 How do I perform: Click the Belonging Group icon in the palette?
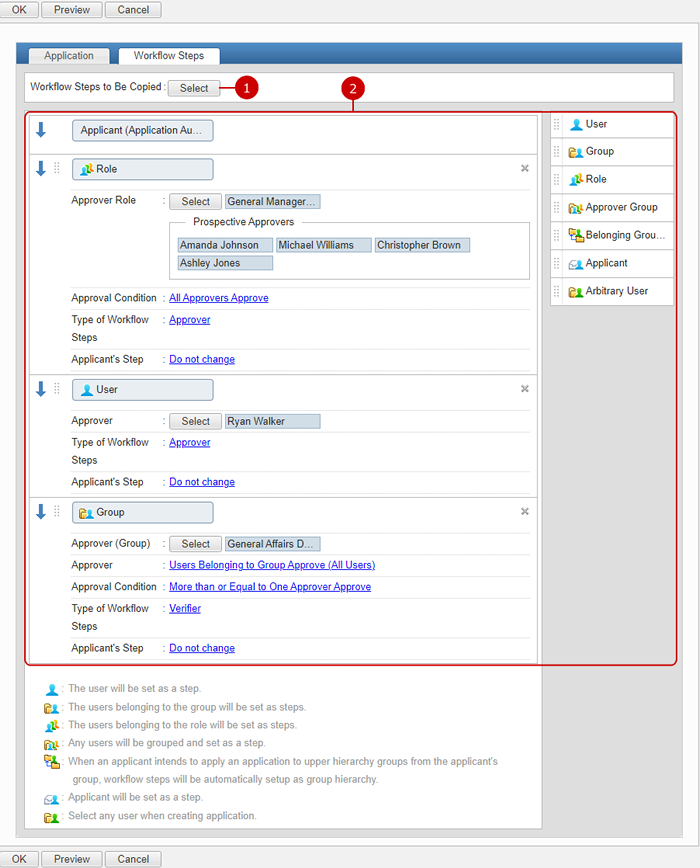(576, 235)
